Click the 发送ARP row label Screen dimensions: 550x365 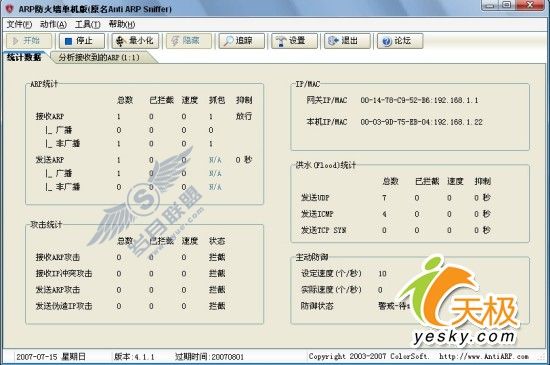(50, 160)
